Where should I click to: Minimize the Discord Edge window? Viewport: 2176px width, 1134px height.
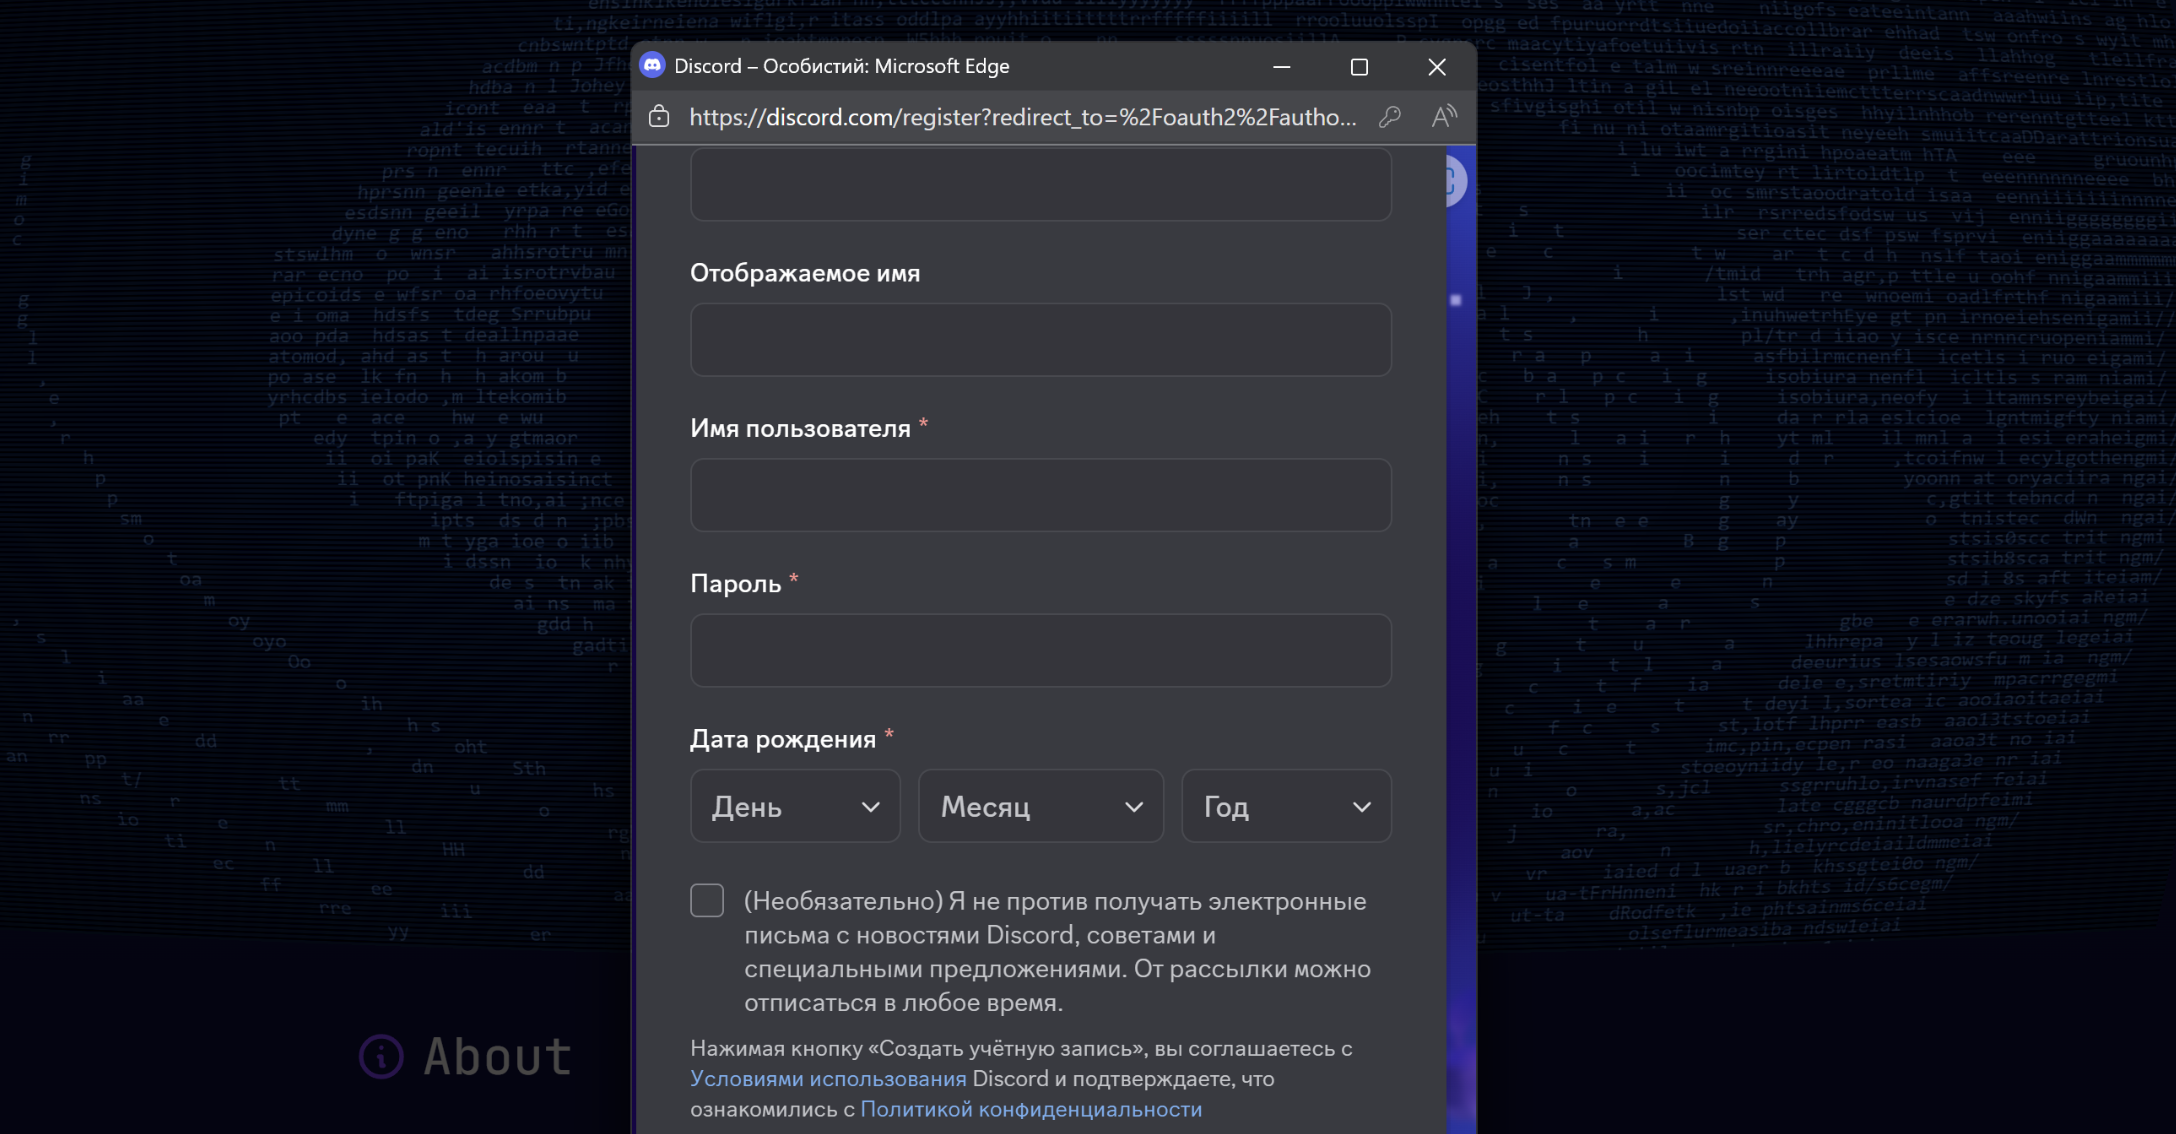pyautogui.click(x=1281, y=67)
